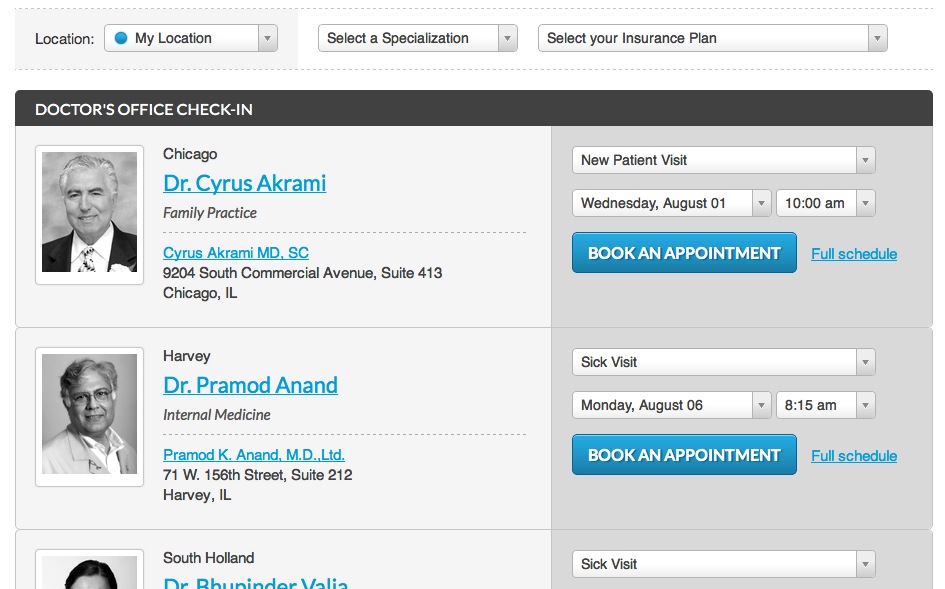Open the 10:00 am time dropdown
The width and height of the screenshot is (945, 589).
click(x=826, y=203)
